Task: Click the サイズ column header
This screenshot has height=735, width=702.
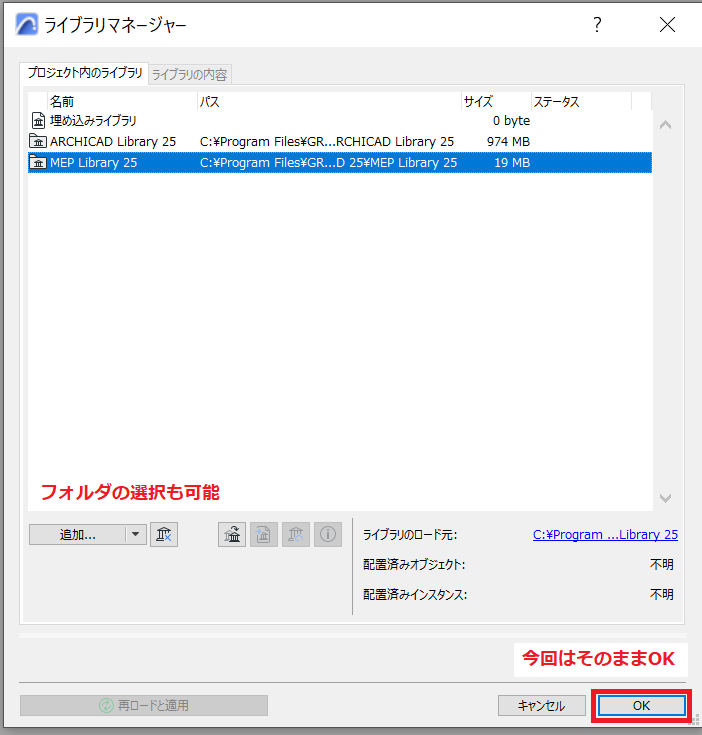Action: [x=496, y=101]
